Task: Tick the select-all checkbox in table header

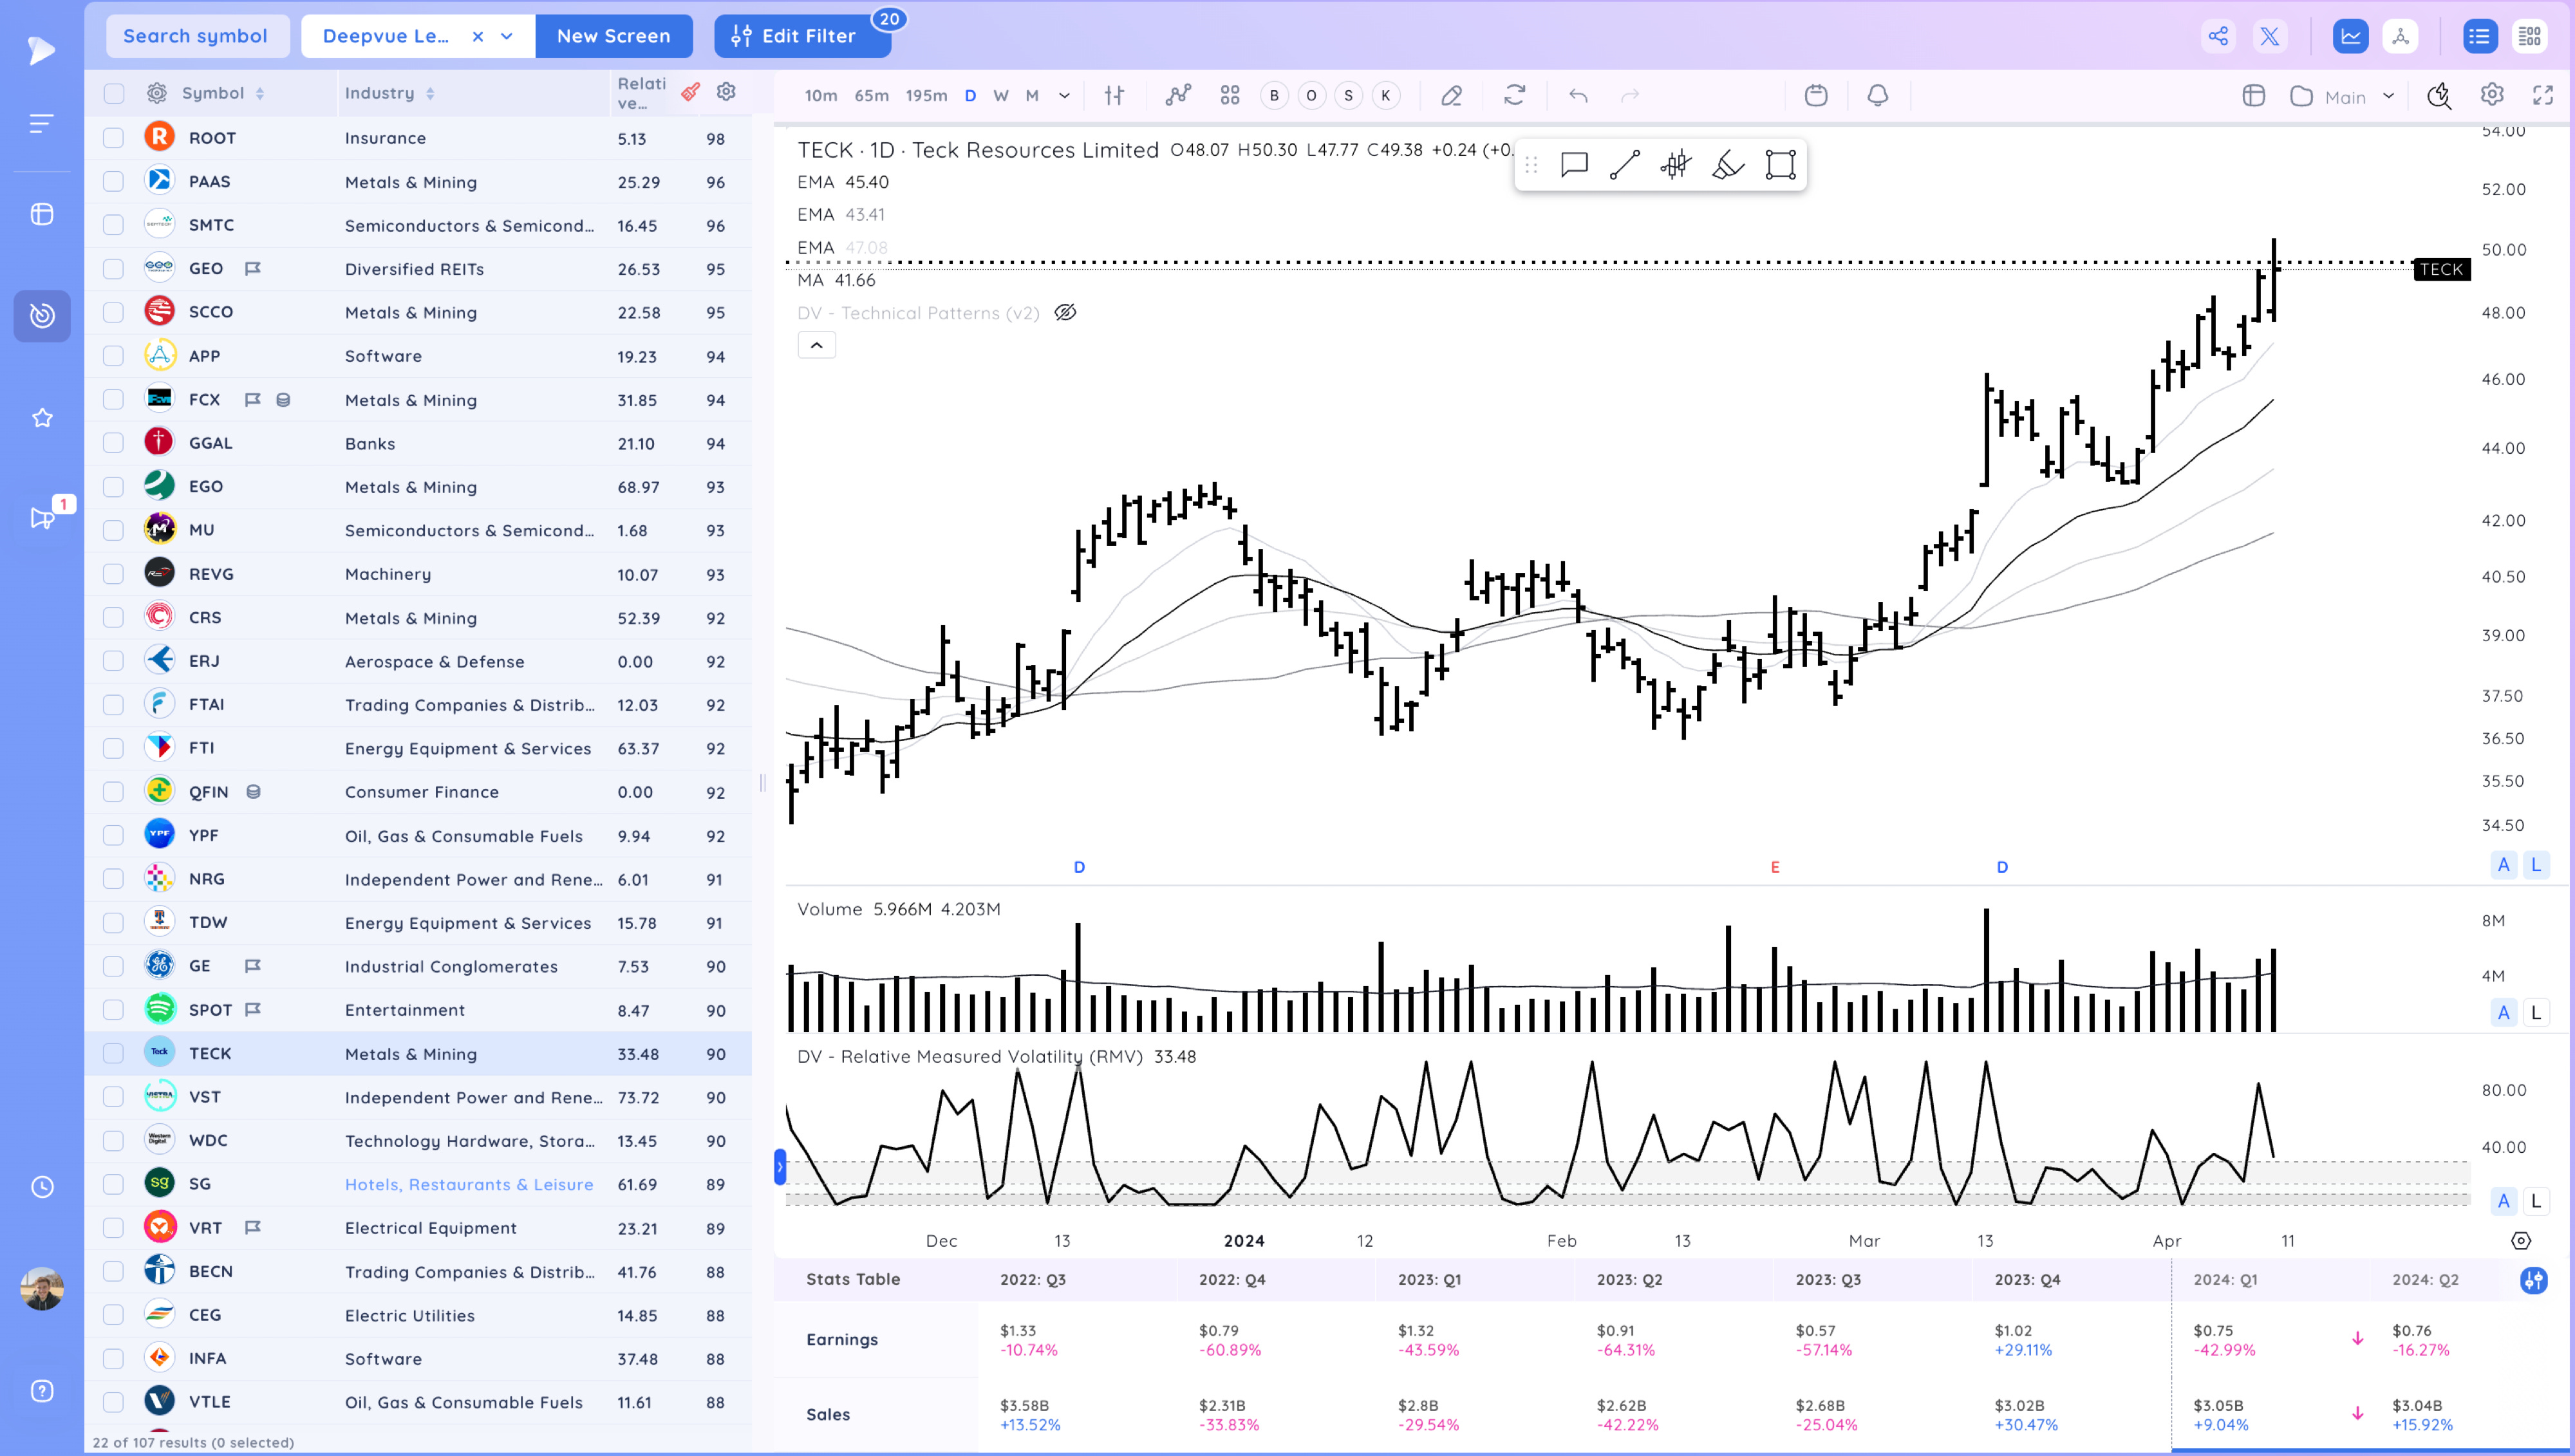Action: (x=114, y=93)
